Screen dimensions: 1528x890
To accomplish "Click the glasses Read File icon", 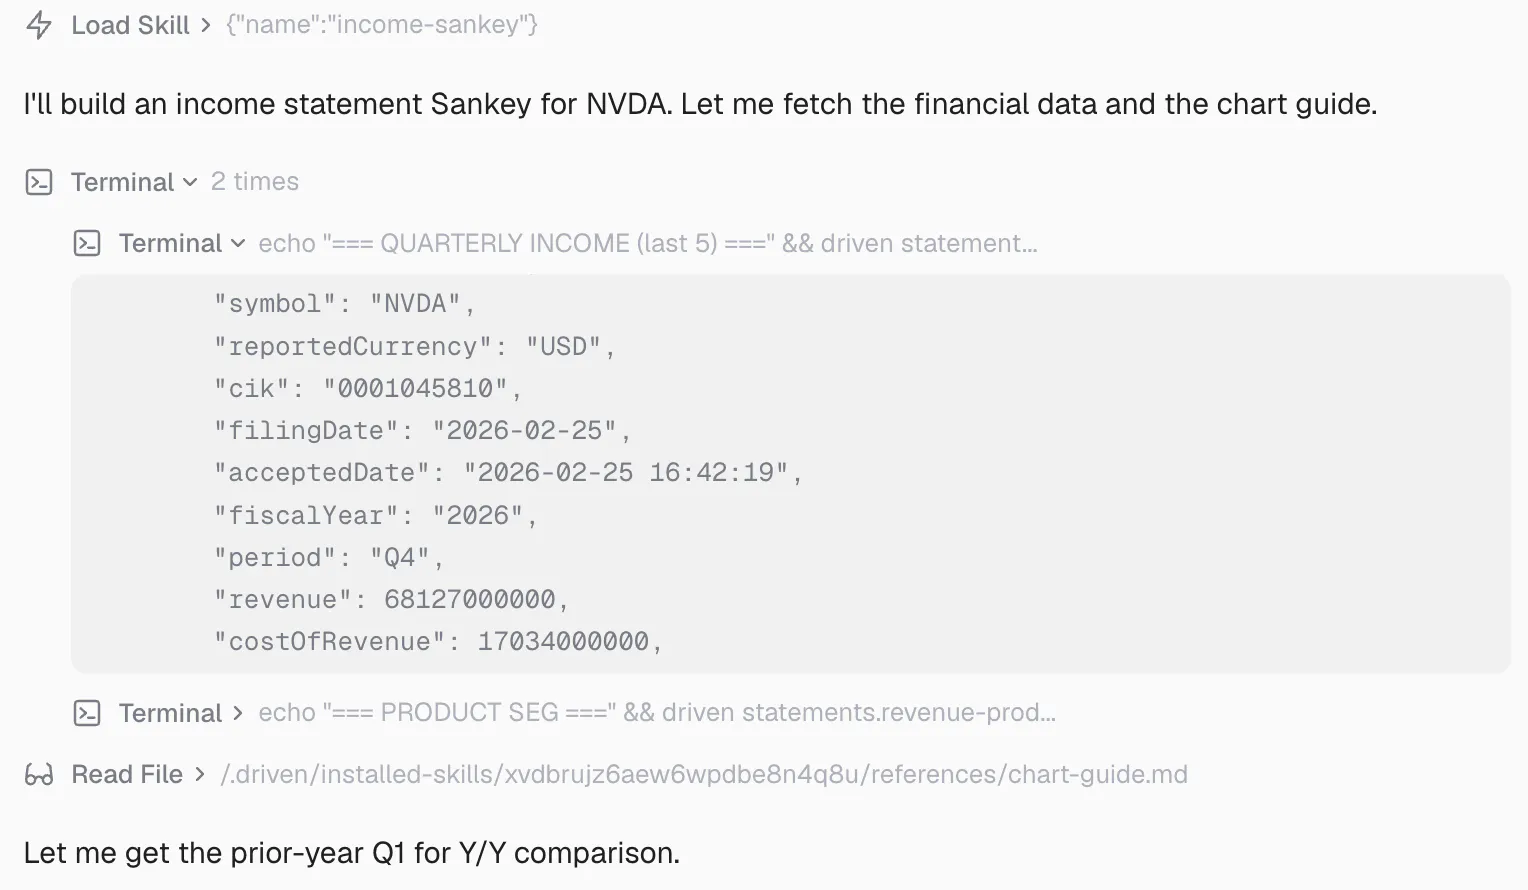I will (39, 775).
